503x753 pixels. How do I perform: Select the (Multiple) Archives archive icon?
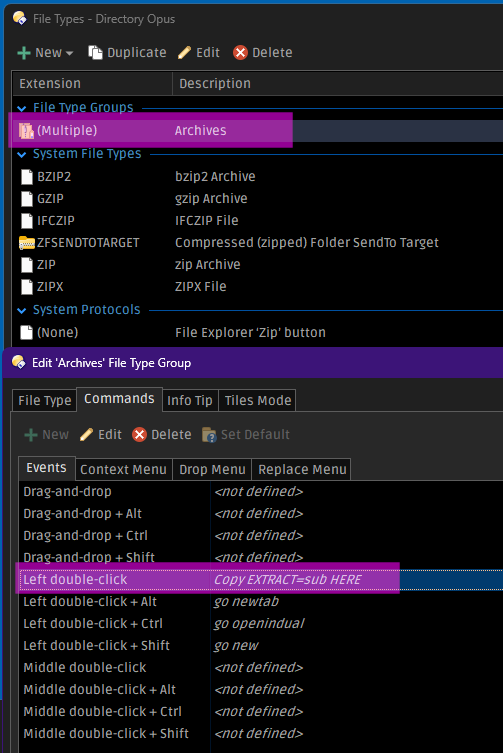tap(26, 131)
